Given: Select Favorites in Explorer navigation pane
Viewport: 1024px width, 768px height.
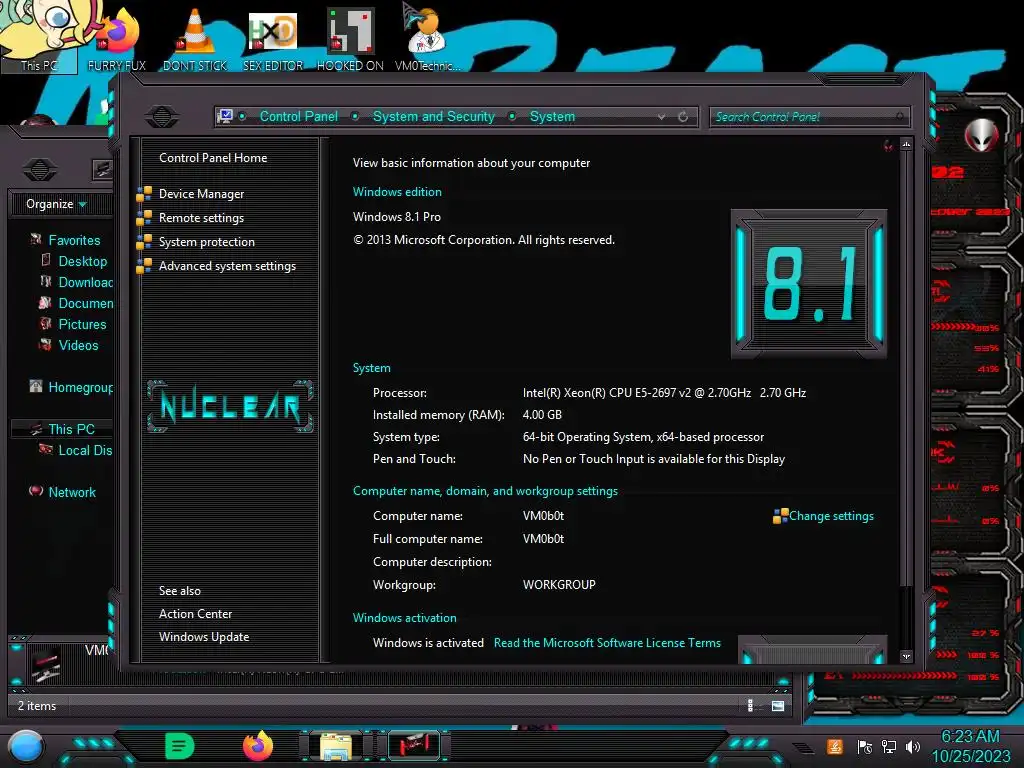Looking at the screenshot, I should click(74, 240).
